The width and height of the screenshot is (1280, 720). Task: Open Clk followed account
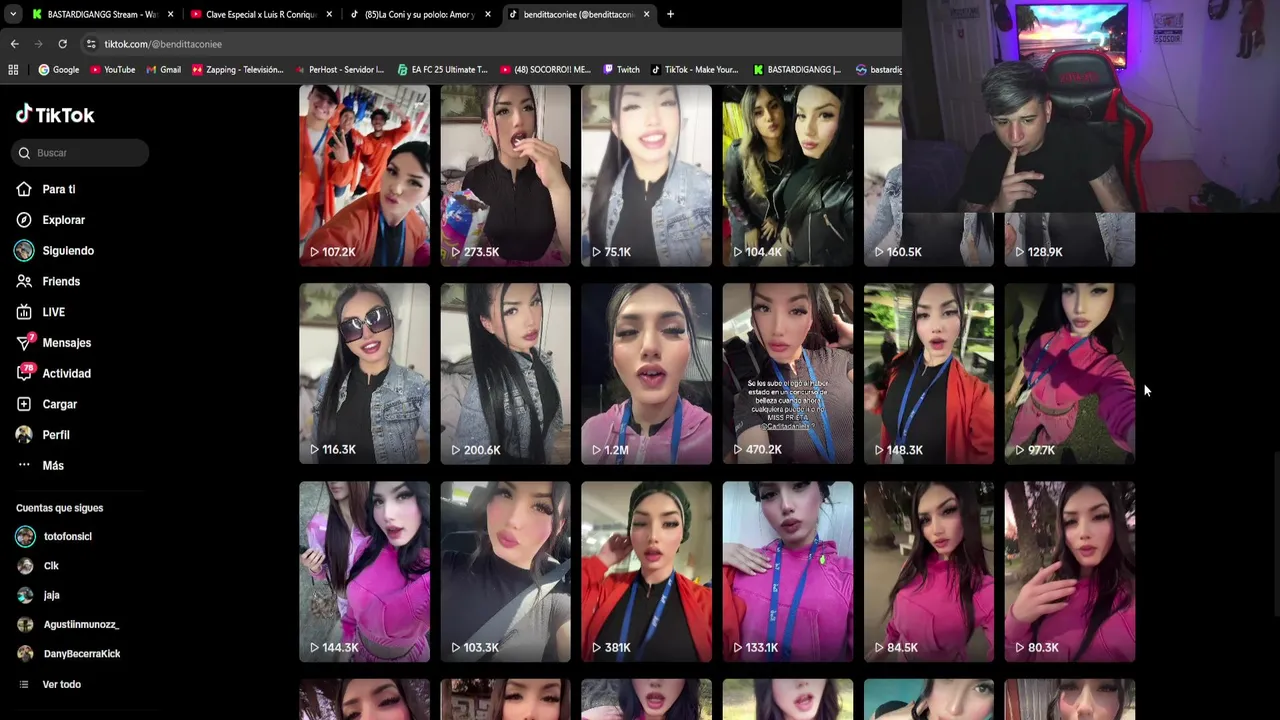38,566
